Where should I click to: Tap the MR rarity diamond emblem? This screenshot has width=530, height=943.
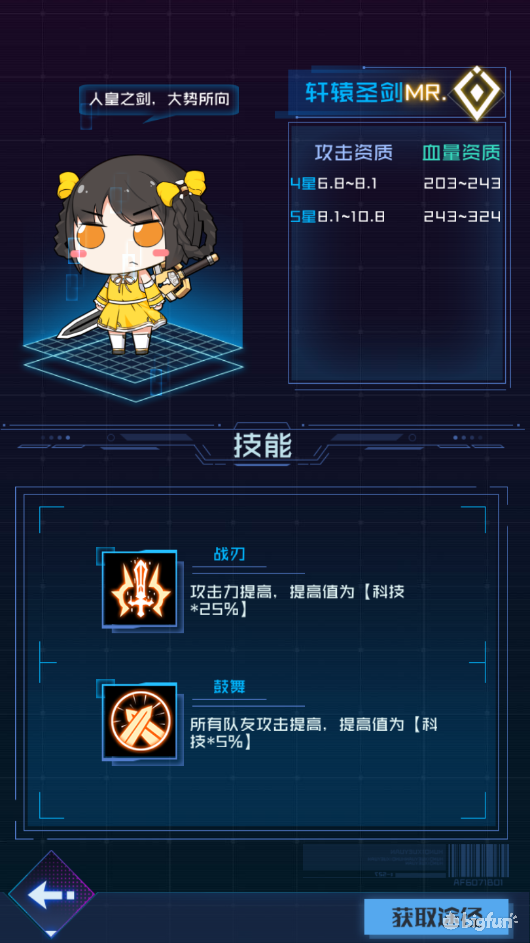pyautogui.click(x=477, y=93)
